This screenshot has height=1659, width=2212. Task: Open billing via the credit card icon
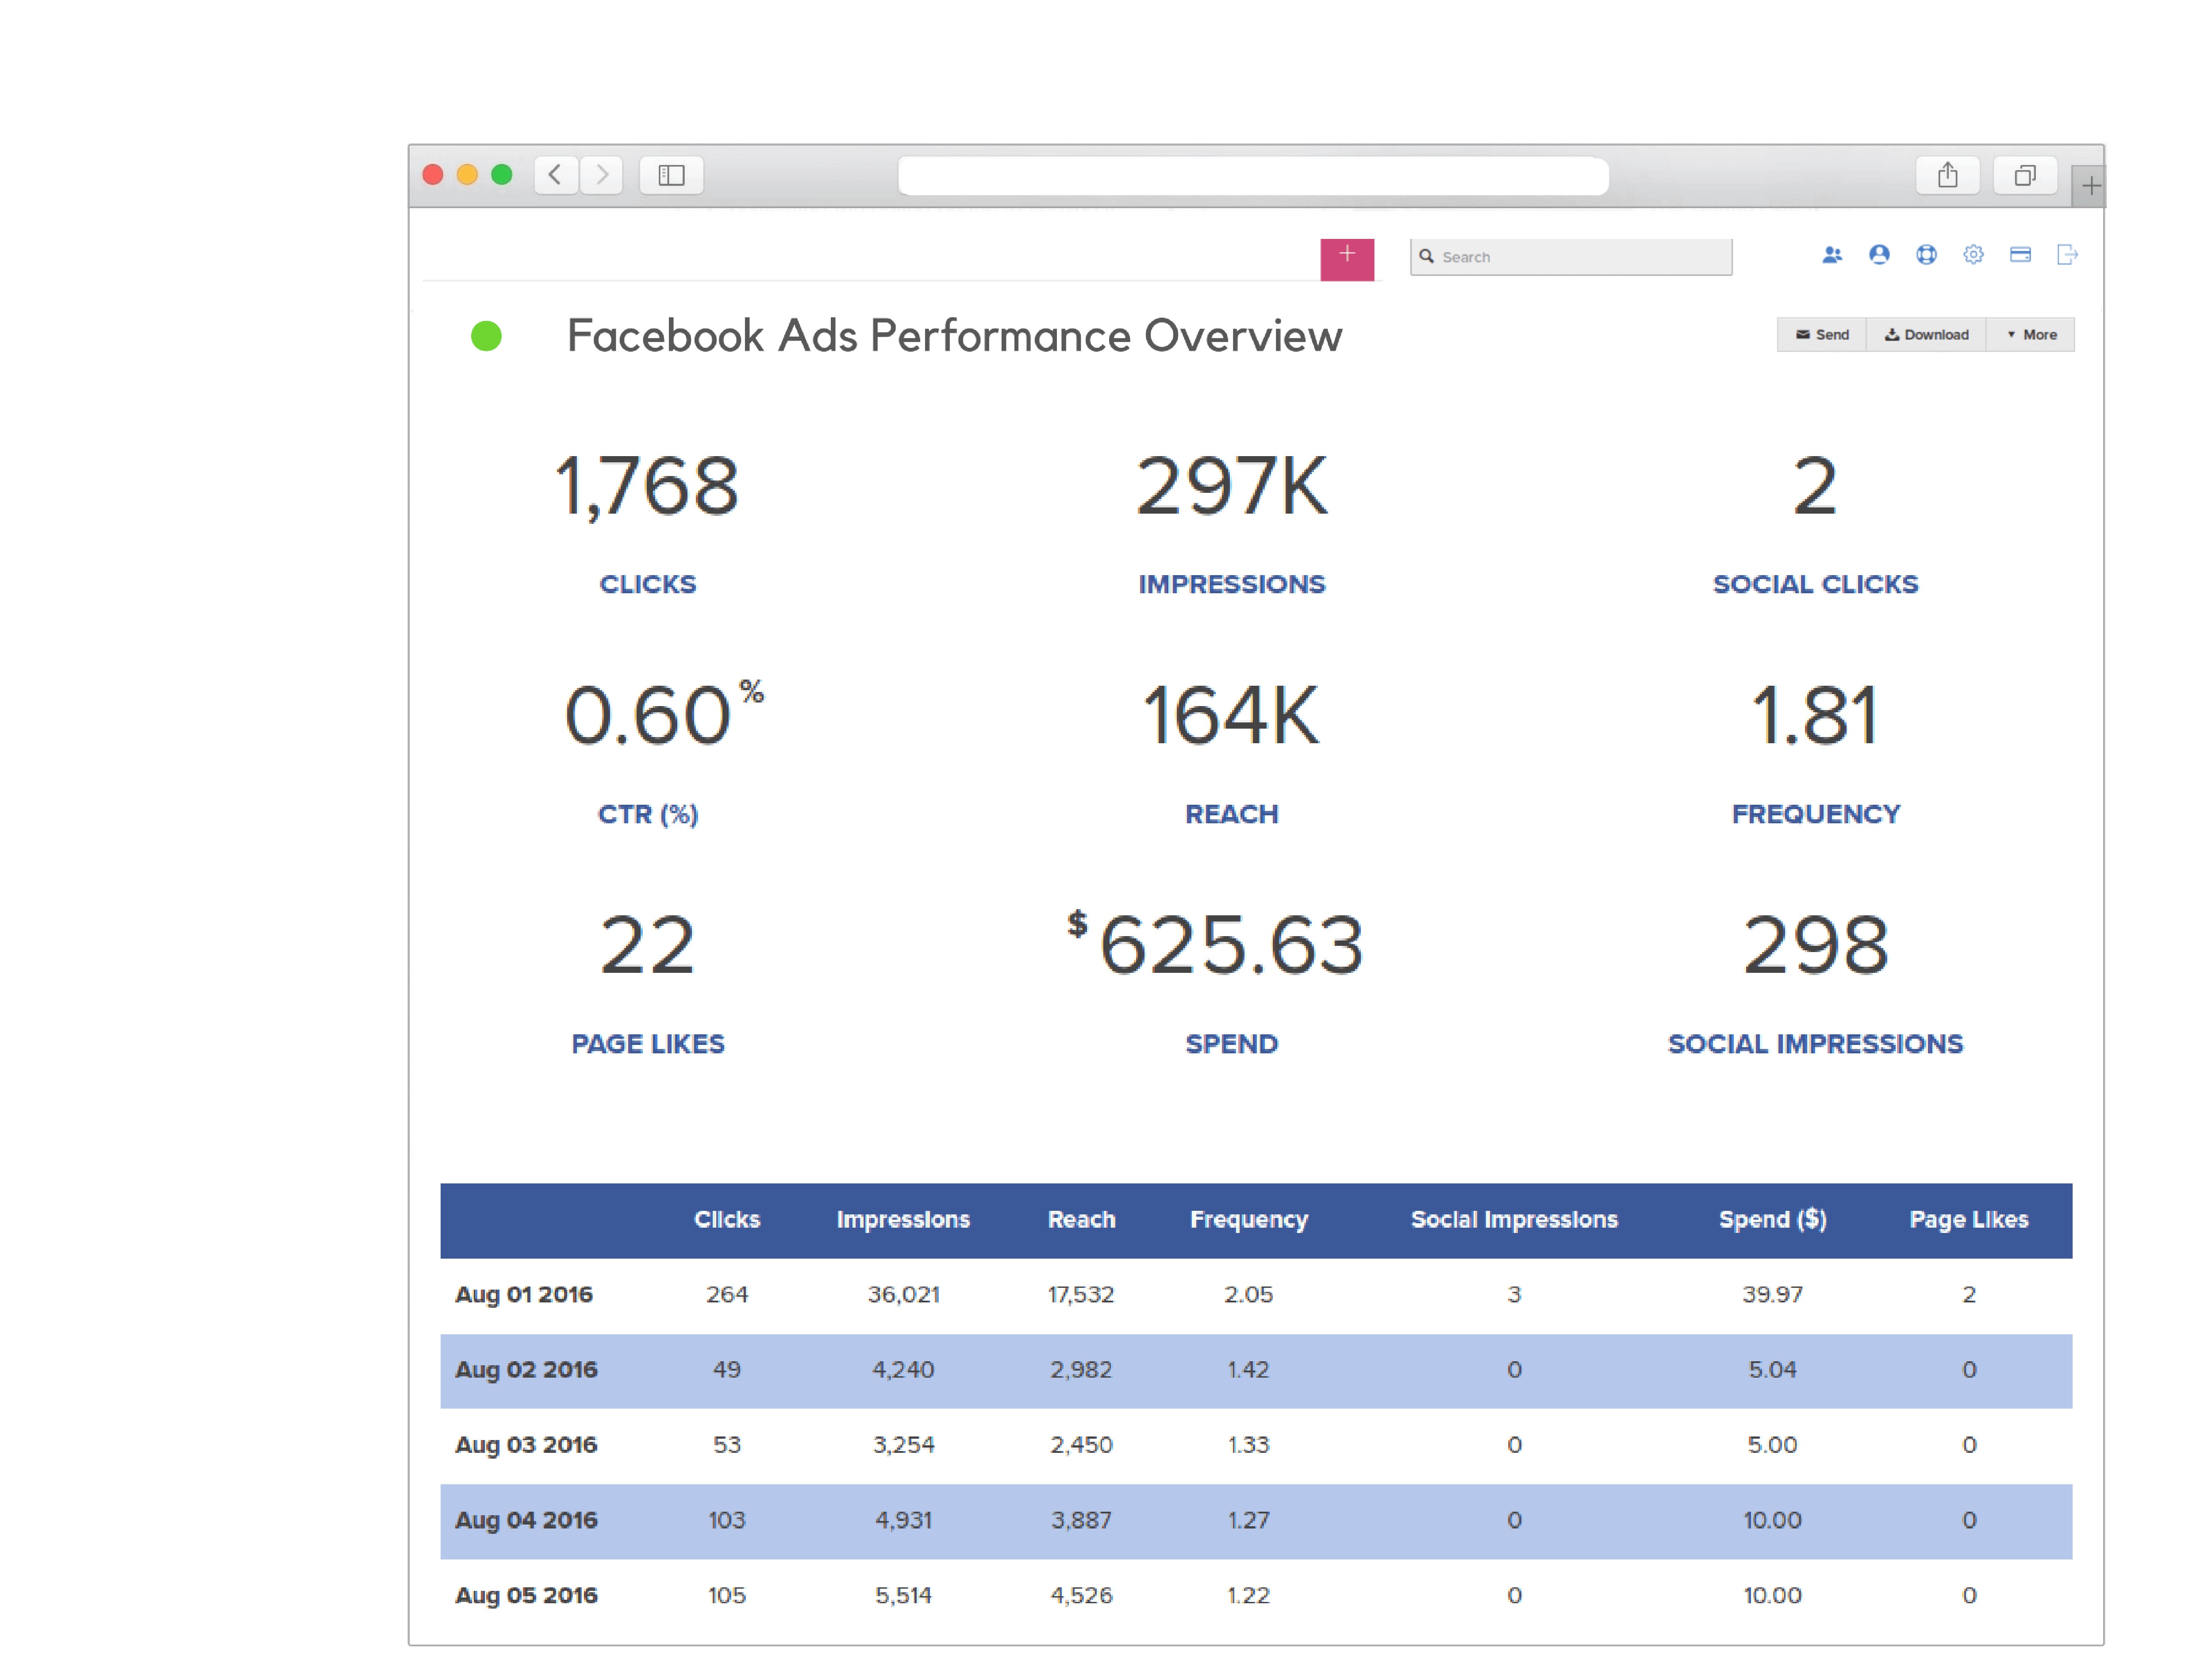(x=2019, y=255)
